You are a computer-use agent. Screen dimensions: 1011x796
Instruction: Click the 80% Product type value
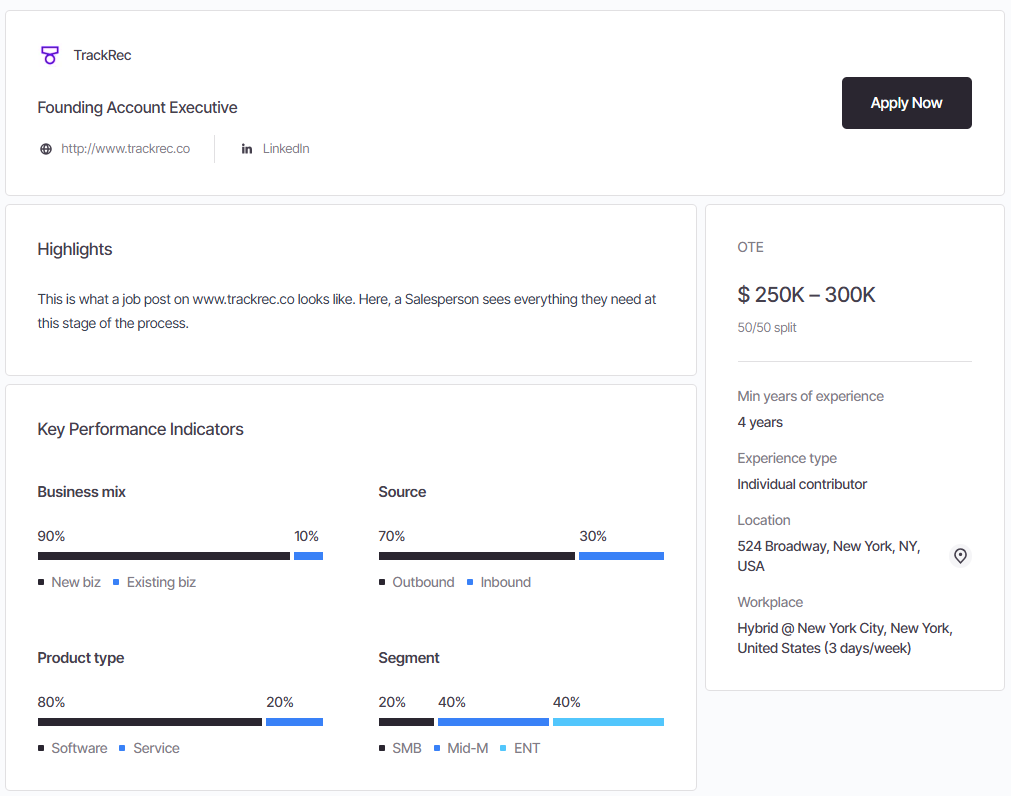point(51,703)
